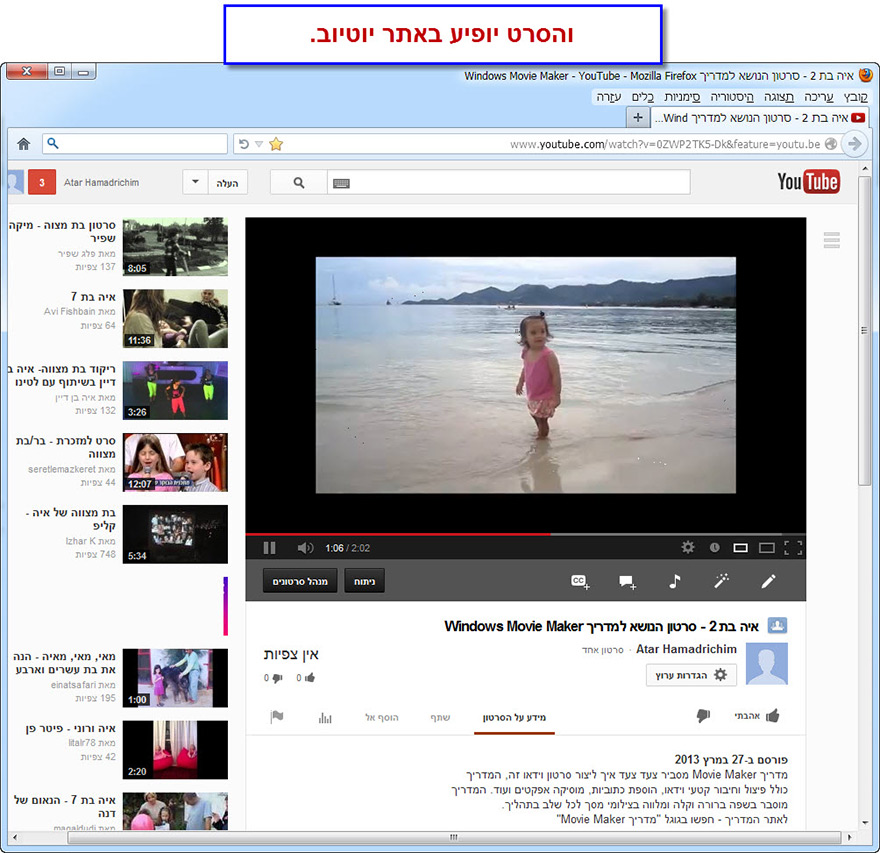The width and height of the screenshot is (880, 853).
Task: Select the הוסף אל add-to tab
Action: pos(382,717)
